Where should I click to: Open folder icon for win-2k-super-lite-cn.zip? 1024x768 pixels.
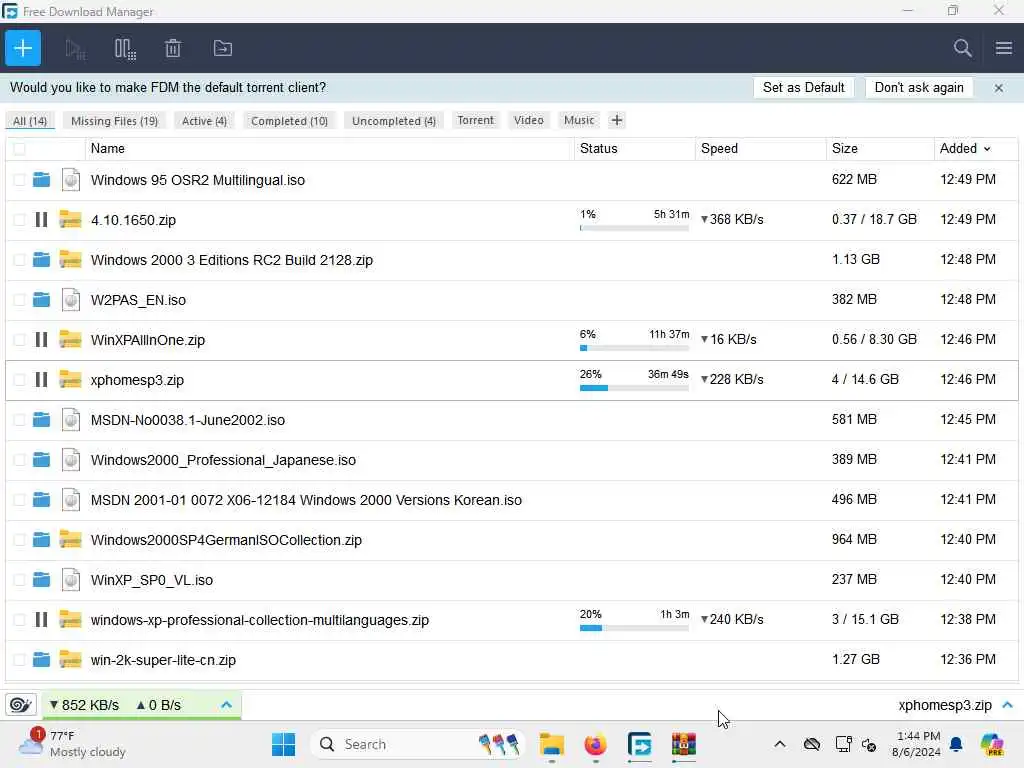tap(41, 660)
